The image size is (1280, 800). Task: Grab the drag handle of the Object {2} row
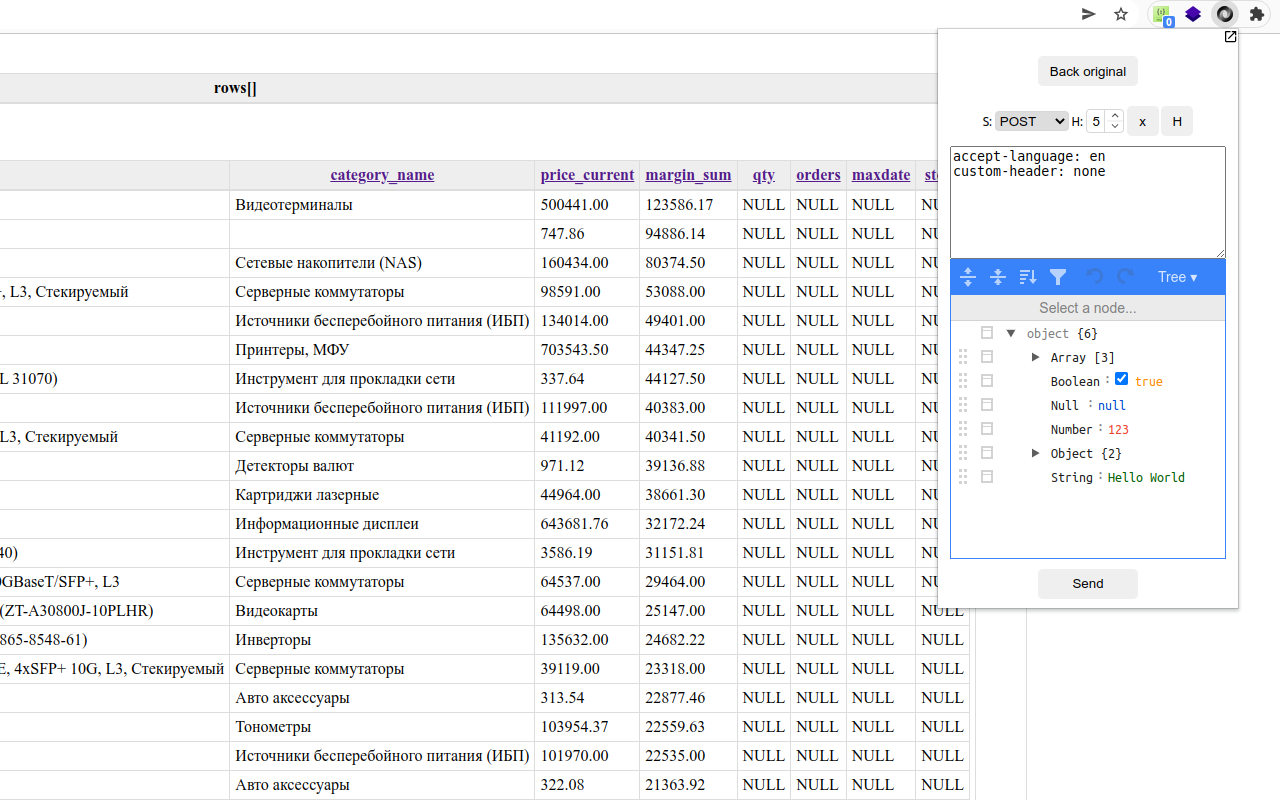click(963, 453)
